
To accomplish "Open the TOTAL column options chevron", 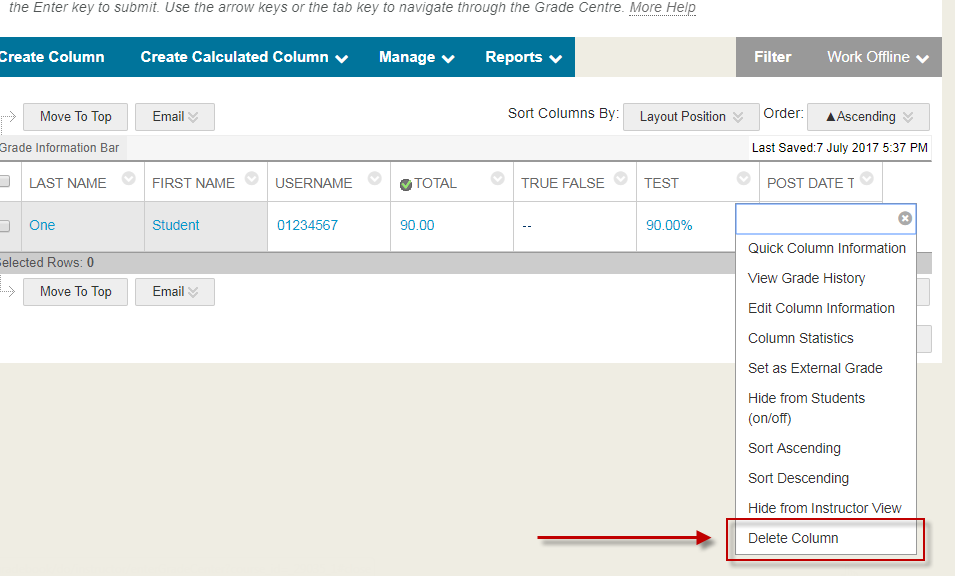I will pyautogui.click(x=497, y=179).
